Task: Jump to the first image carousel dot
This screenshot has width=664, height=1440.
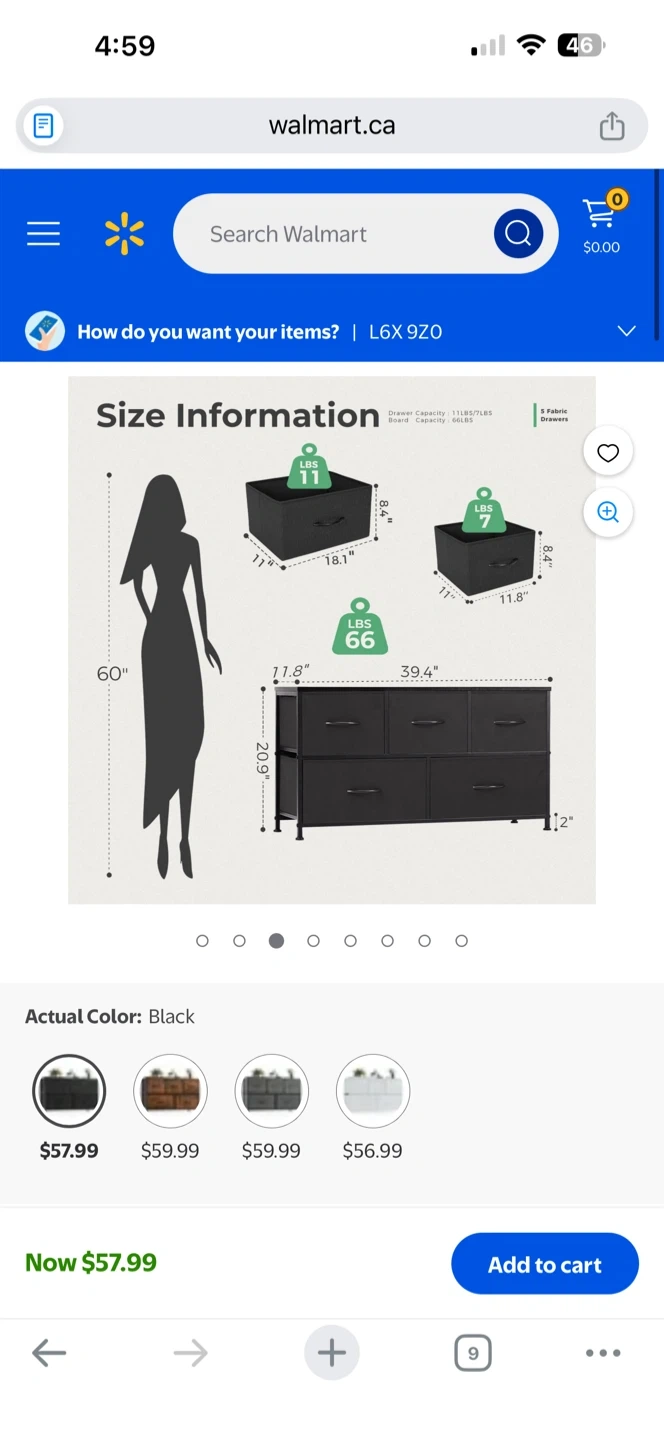Action: coord(202,941)
